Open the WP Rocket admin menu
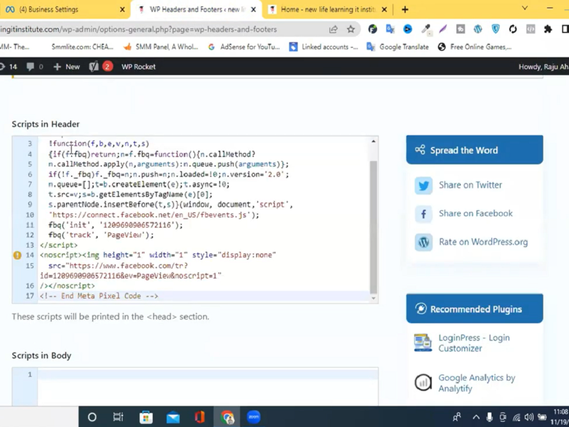569x427 pixels. (138, 67)
